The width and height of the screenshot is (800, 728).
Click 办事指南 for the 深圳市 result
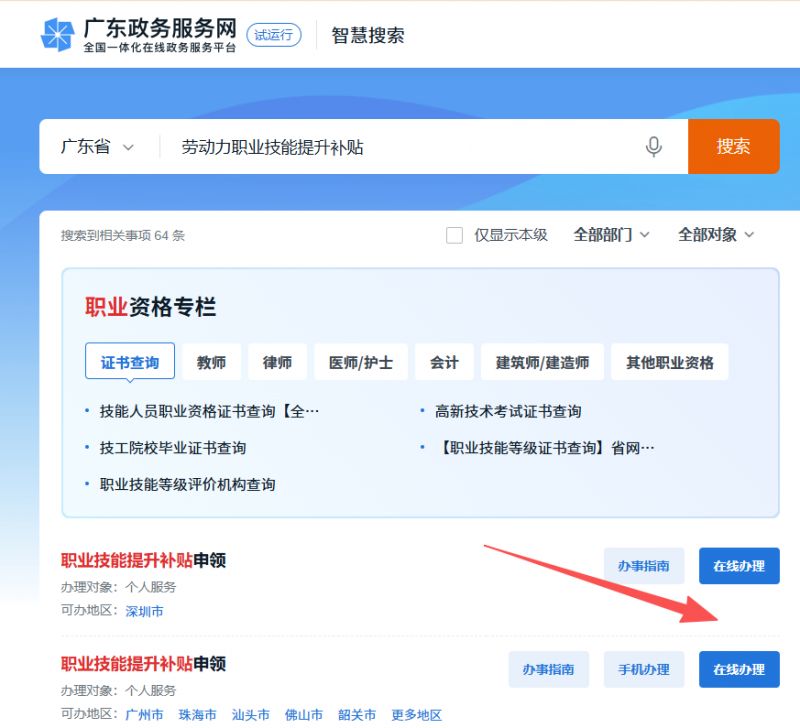[643, 566]
